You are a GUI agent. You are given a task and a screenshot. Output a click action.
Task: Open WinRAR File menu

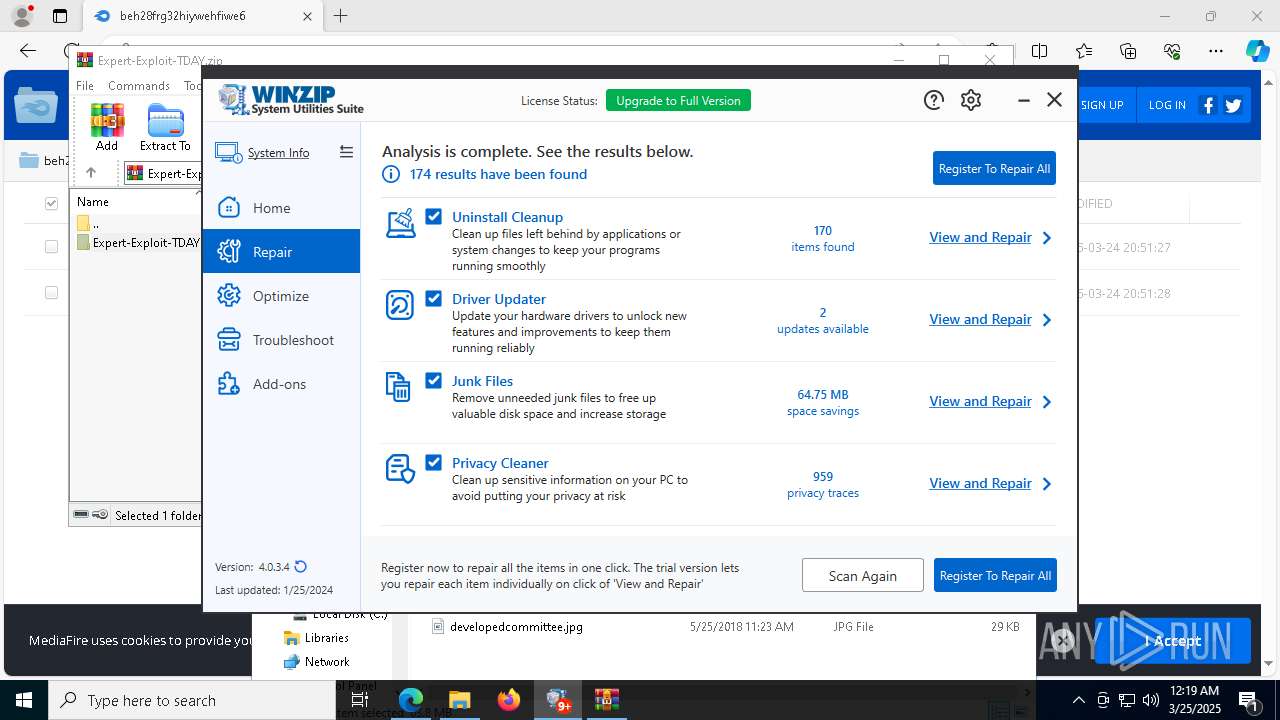[85, 86]
